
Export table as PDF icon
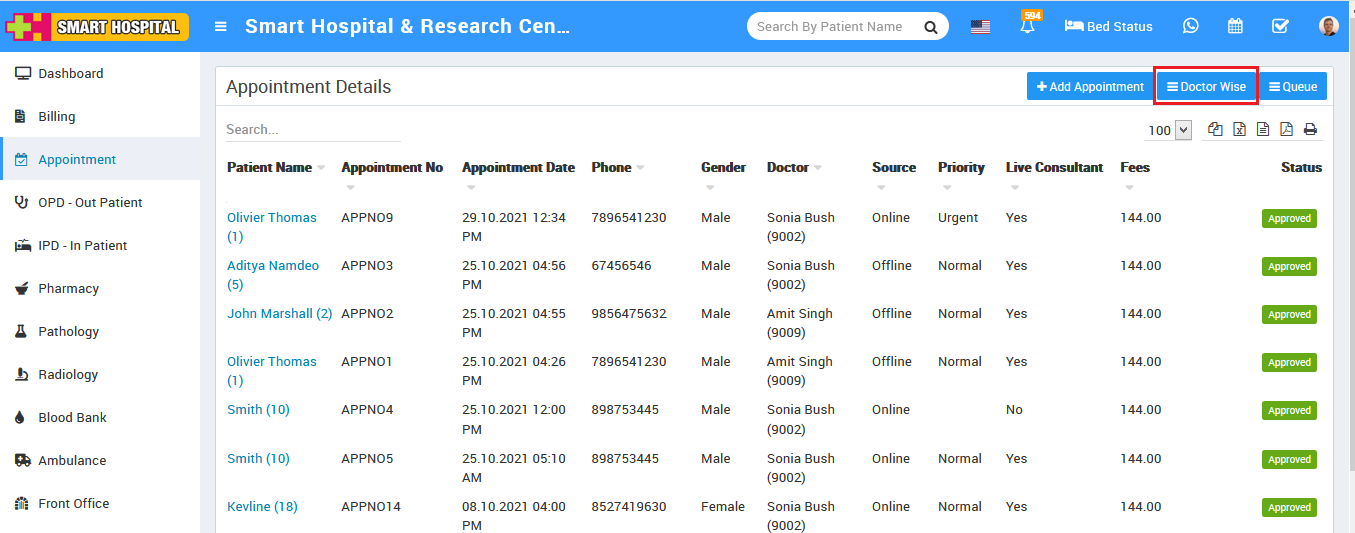click(x=1286, y=129)
